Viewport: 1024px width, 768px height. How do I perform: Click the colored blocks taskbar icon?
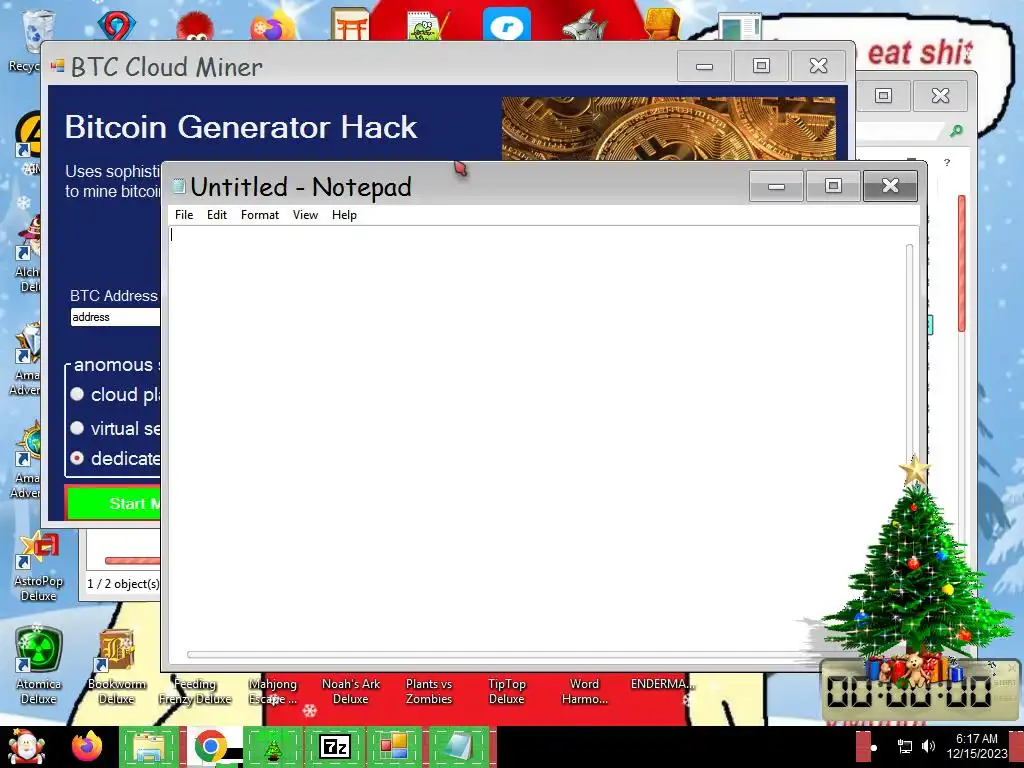pyautogui.click(x=395, y=747)
